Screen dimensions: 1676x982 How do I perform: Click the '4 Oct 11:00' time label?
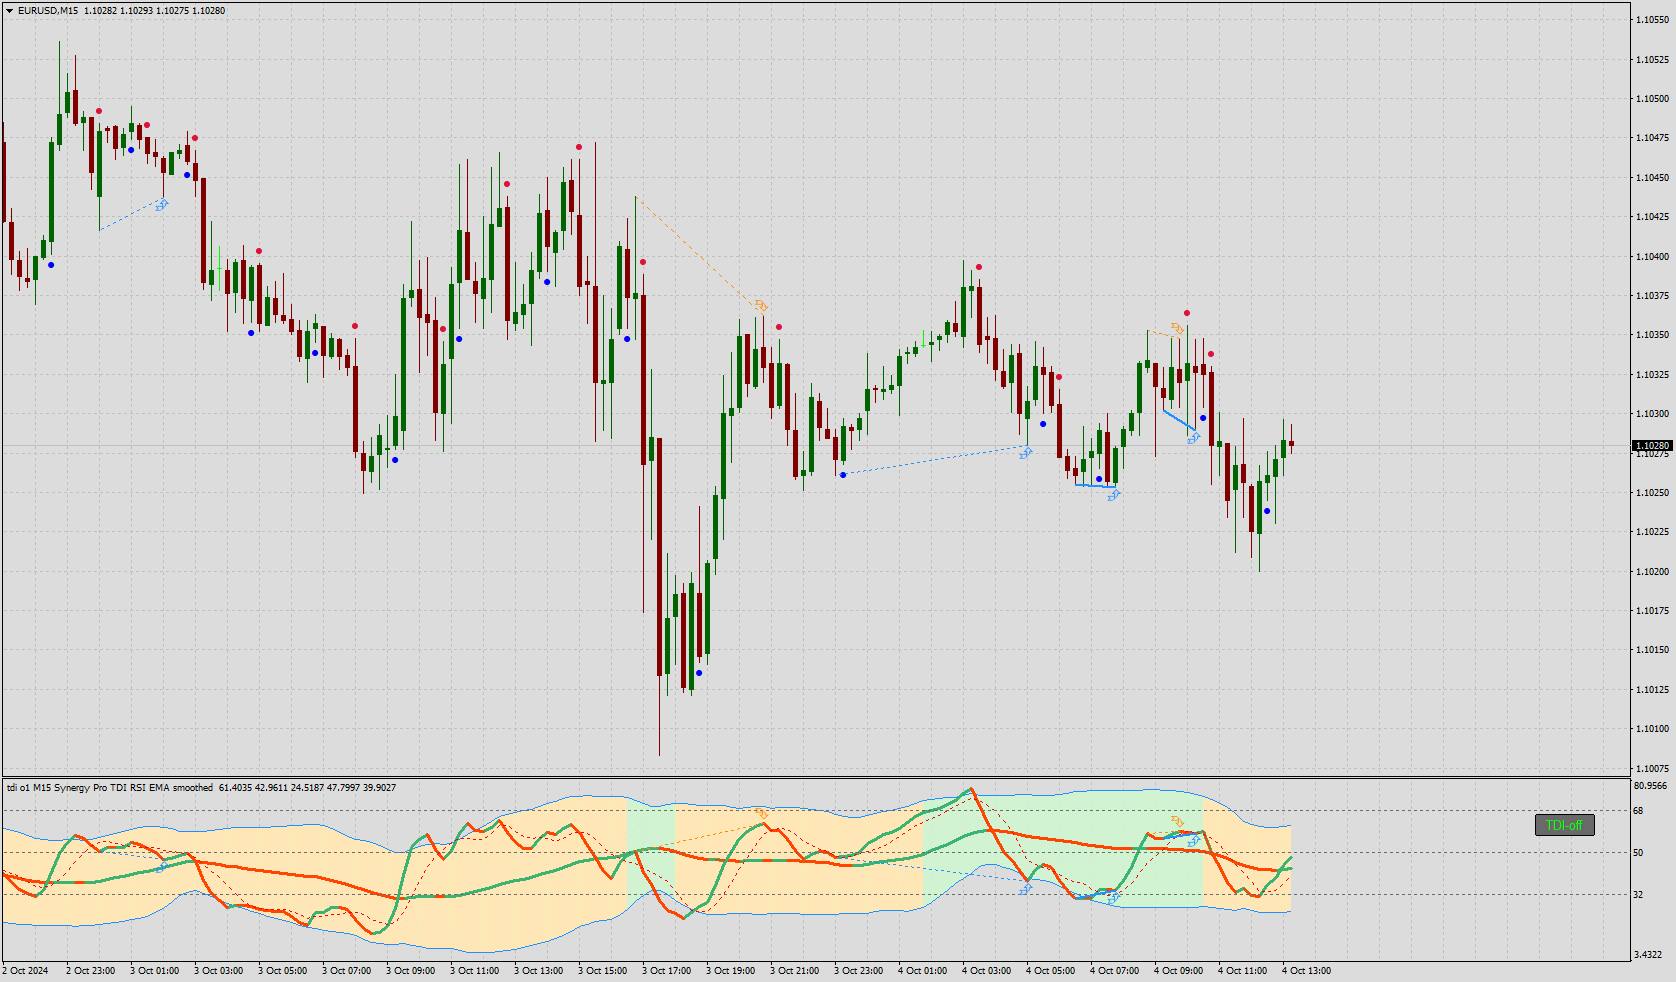click(x=1242, y=971)
